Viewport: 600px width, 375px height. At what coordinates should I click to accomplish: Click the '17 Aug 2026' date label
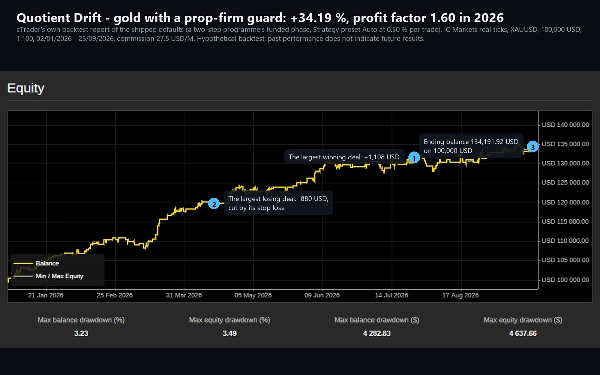coord(460,295)
